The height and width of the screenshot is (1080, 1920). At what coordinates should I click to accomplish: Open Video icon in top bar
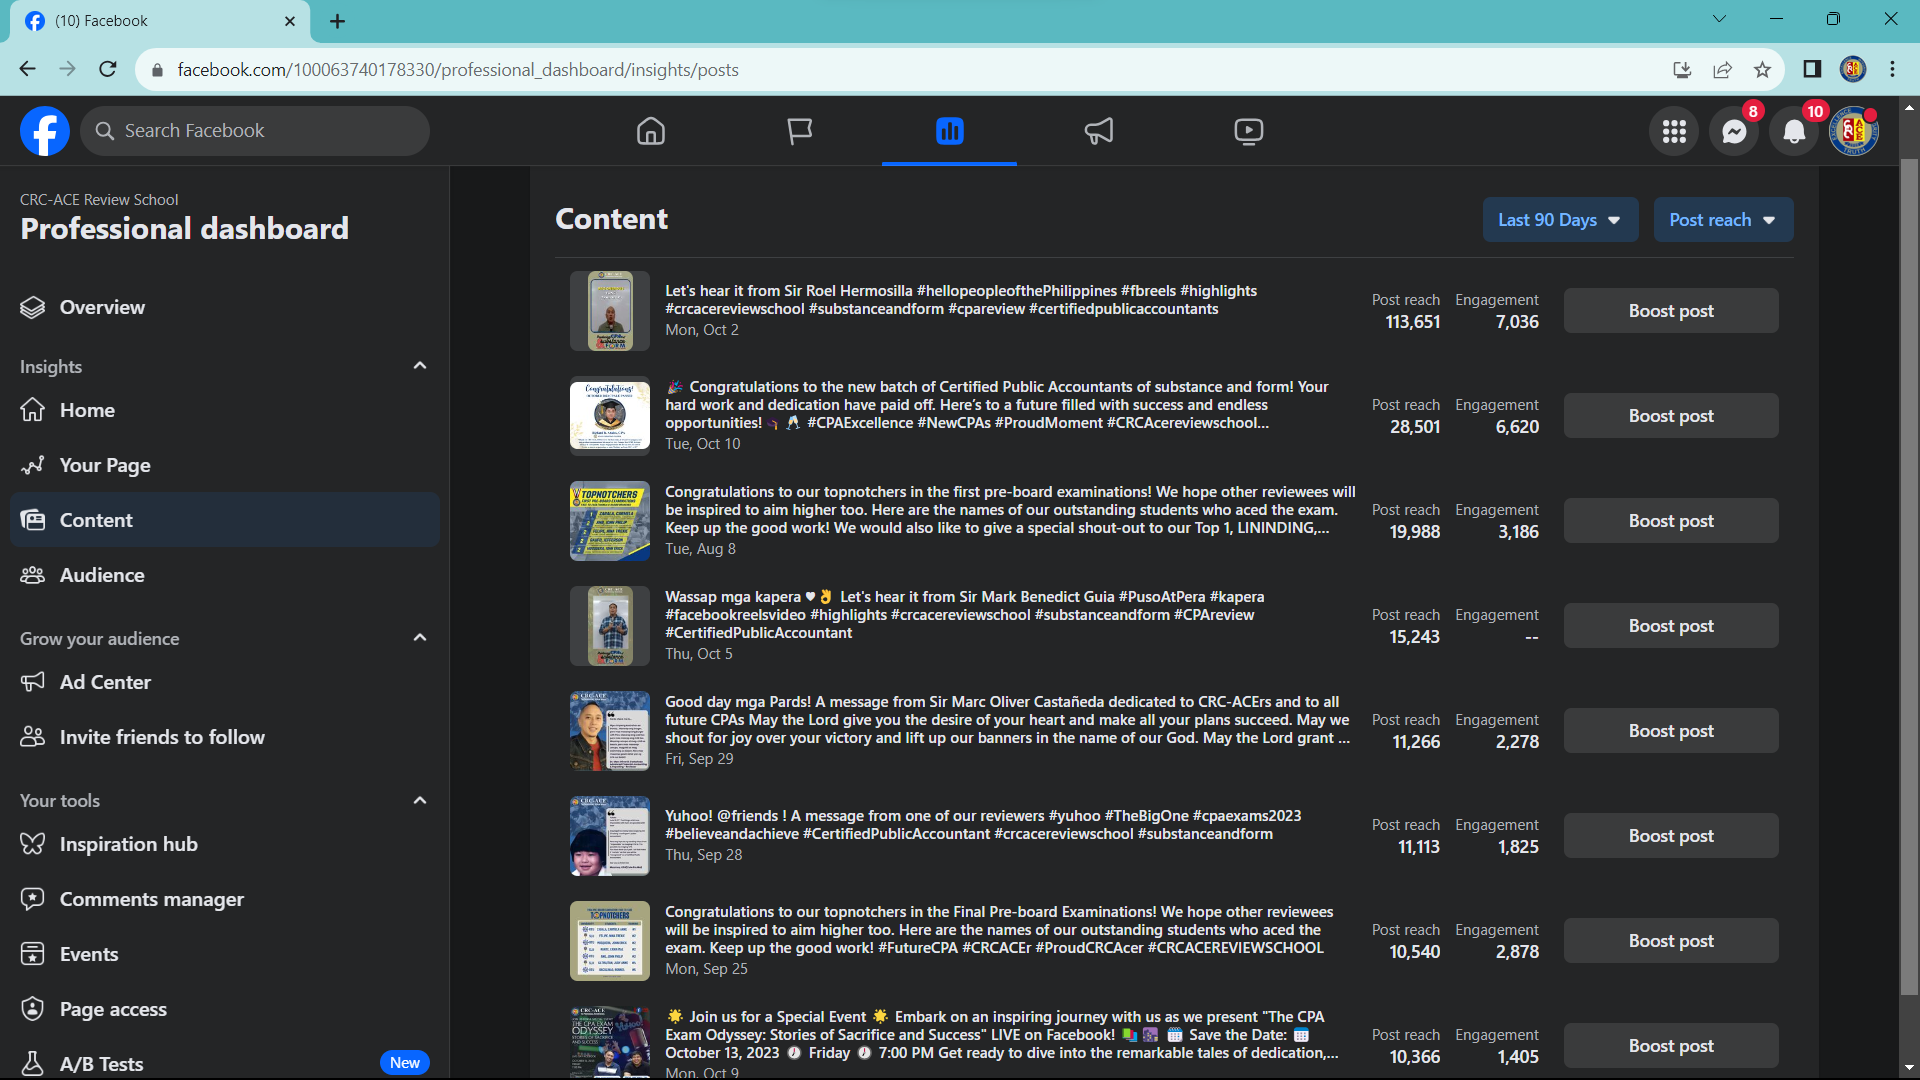(x=1248, y=131)
